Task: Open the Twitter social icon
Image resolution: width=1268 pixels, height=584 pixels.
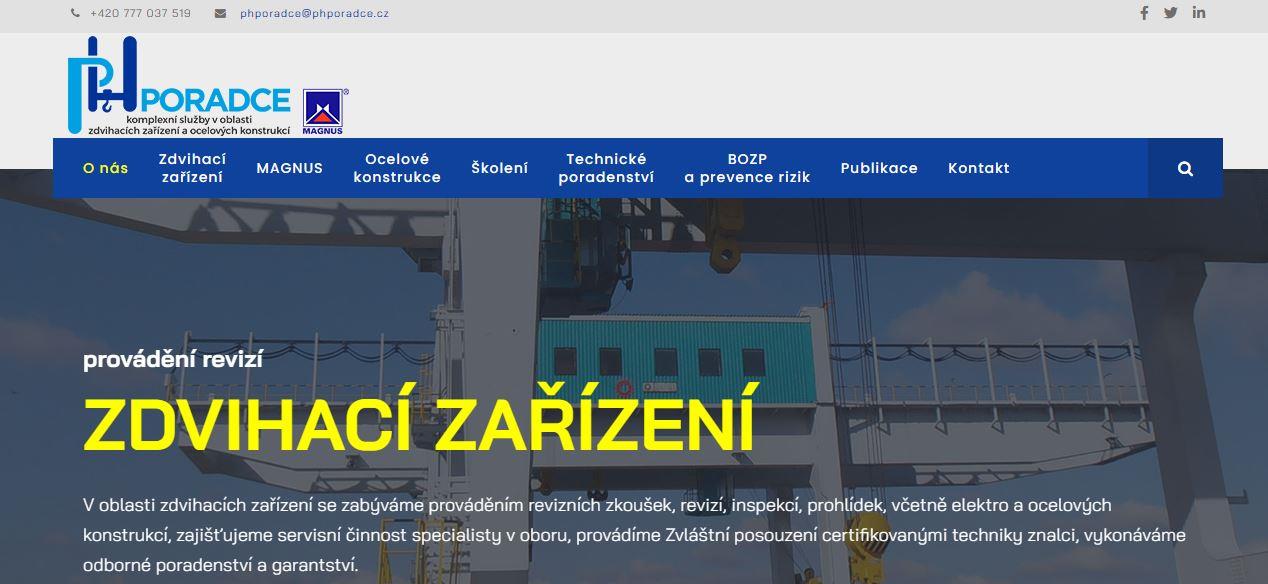Action: coord(1170,13)
